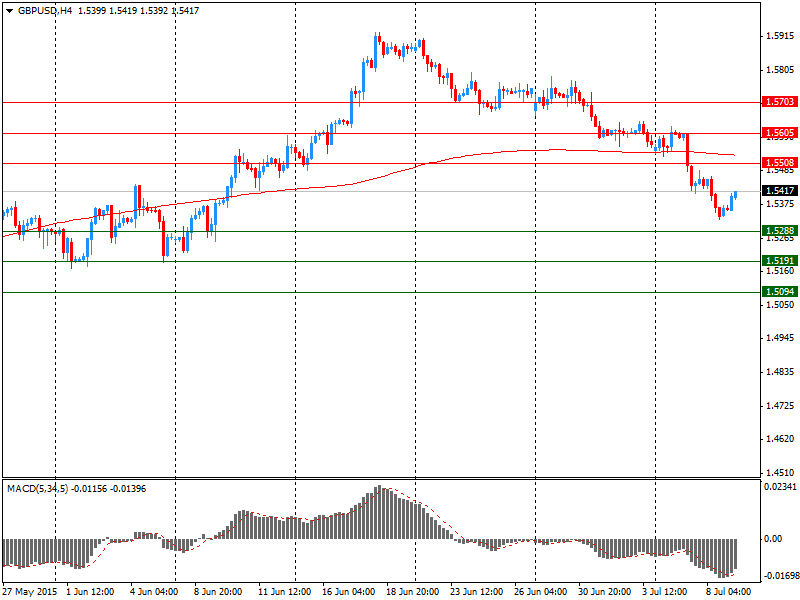The image size is (800, 600).
Task: Select the 1.5508 red resistance price label
Action: coord(780,163)
